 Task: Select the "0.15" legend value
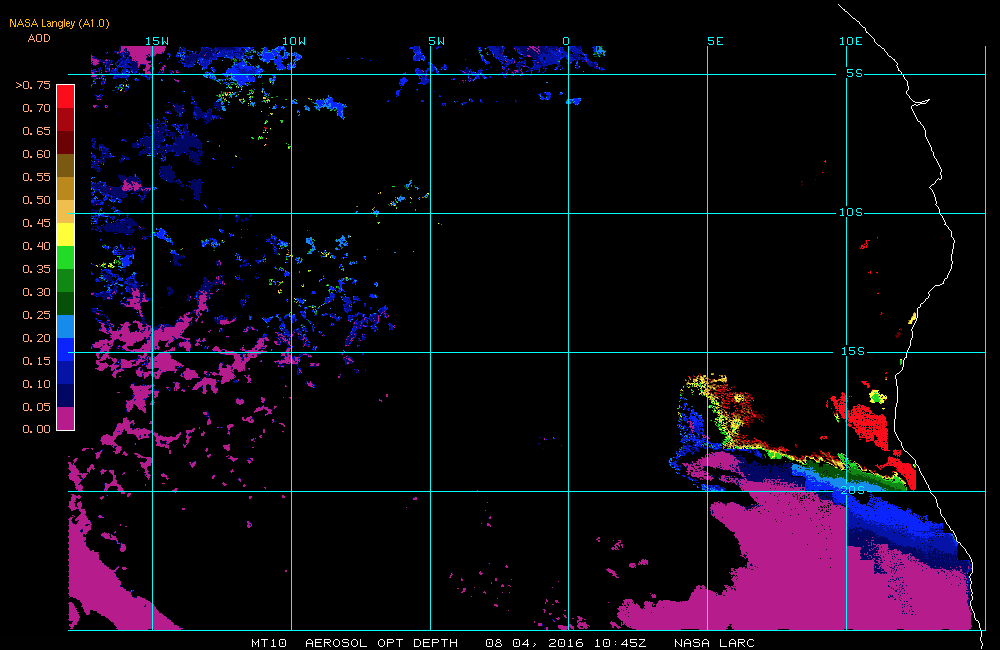tap(36, 361)
